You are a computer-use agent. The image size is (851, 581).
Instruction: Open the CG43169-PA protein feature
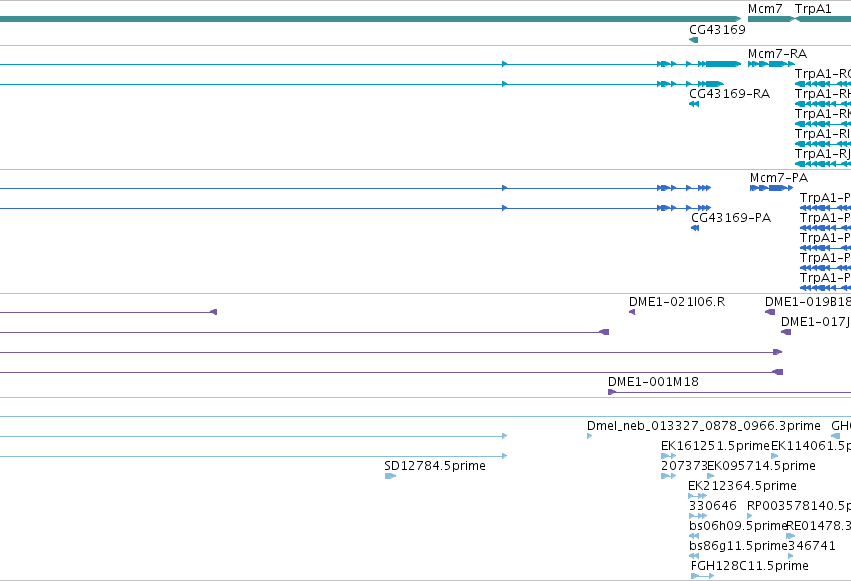695,228
